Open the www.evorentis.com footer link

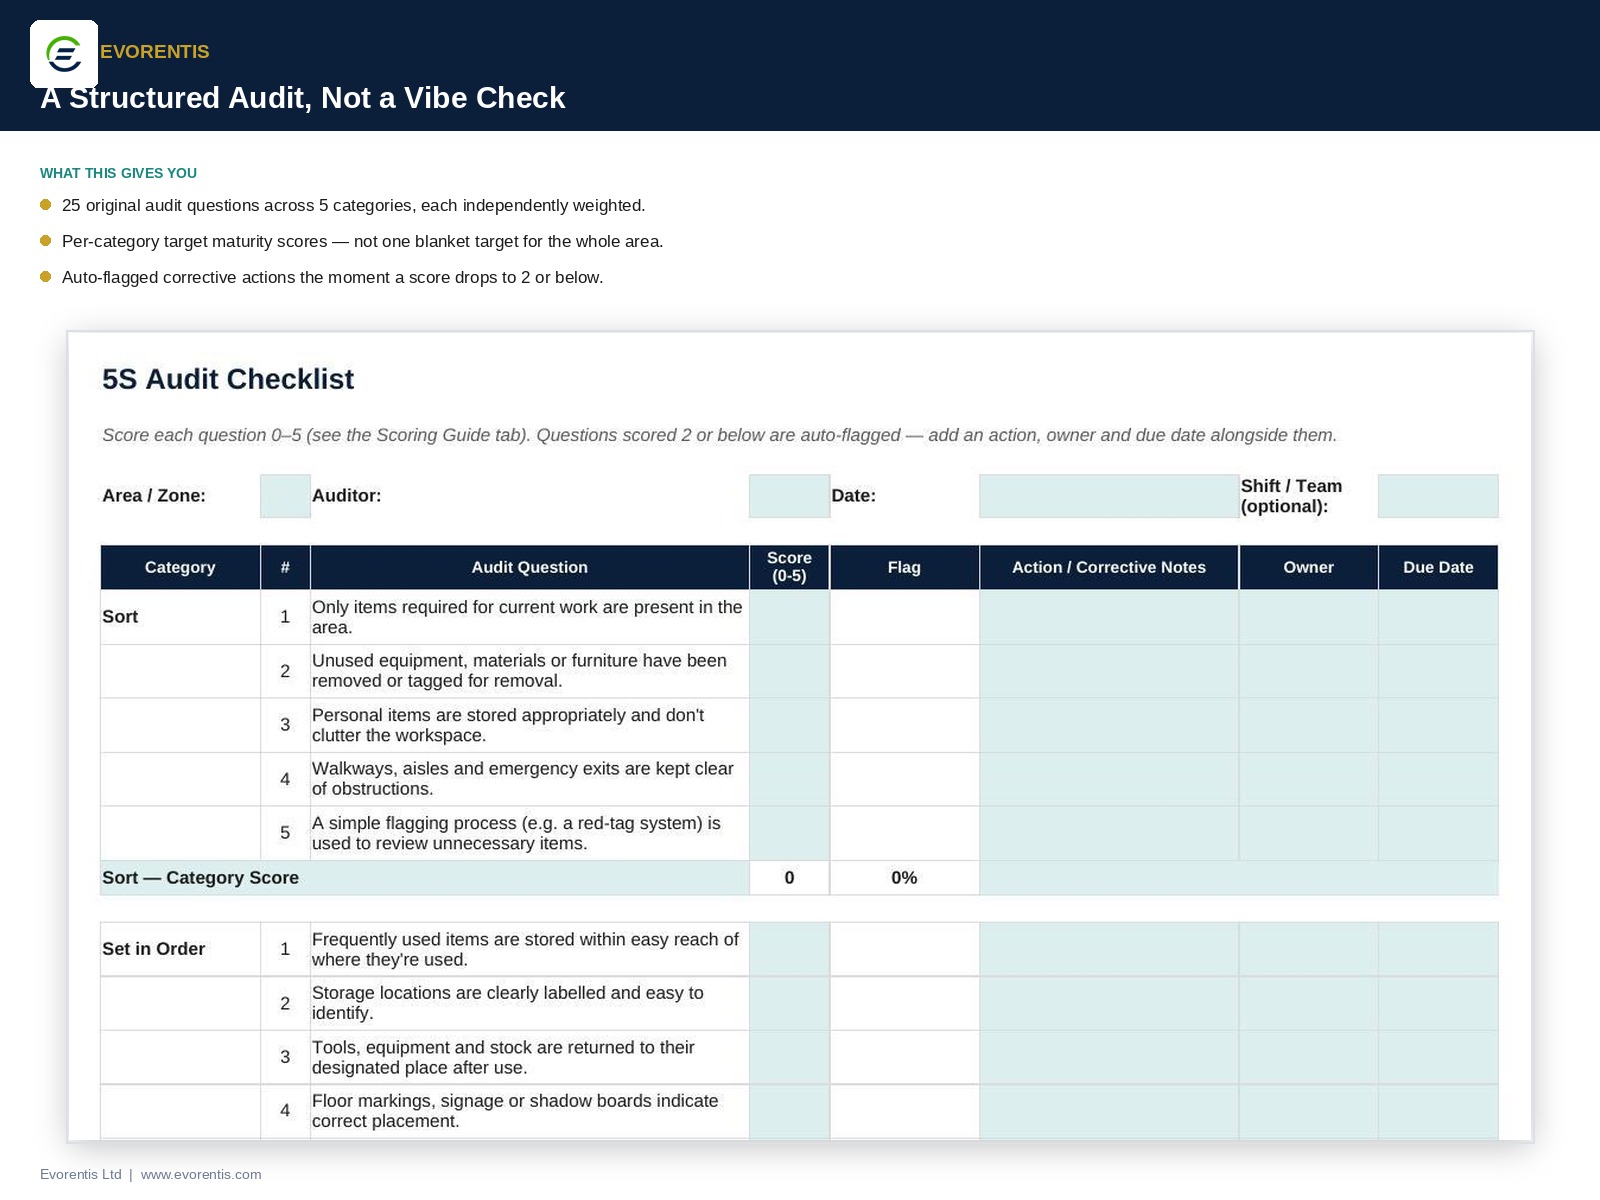click(201, 1174)
